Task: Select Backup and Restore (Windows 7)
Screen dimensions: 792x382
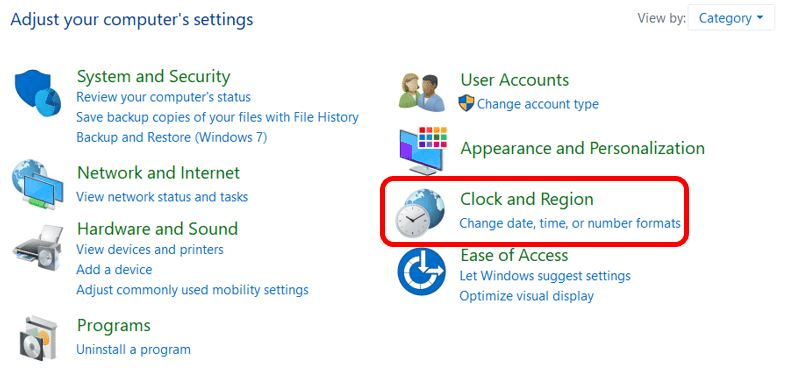Action: pos(171,137)
